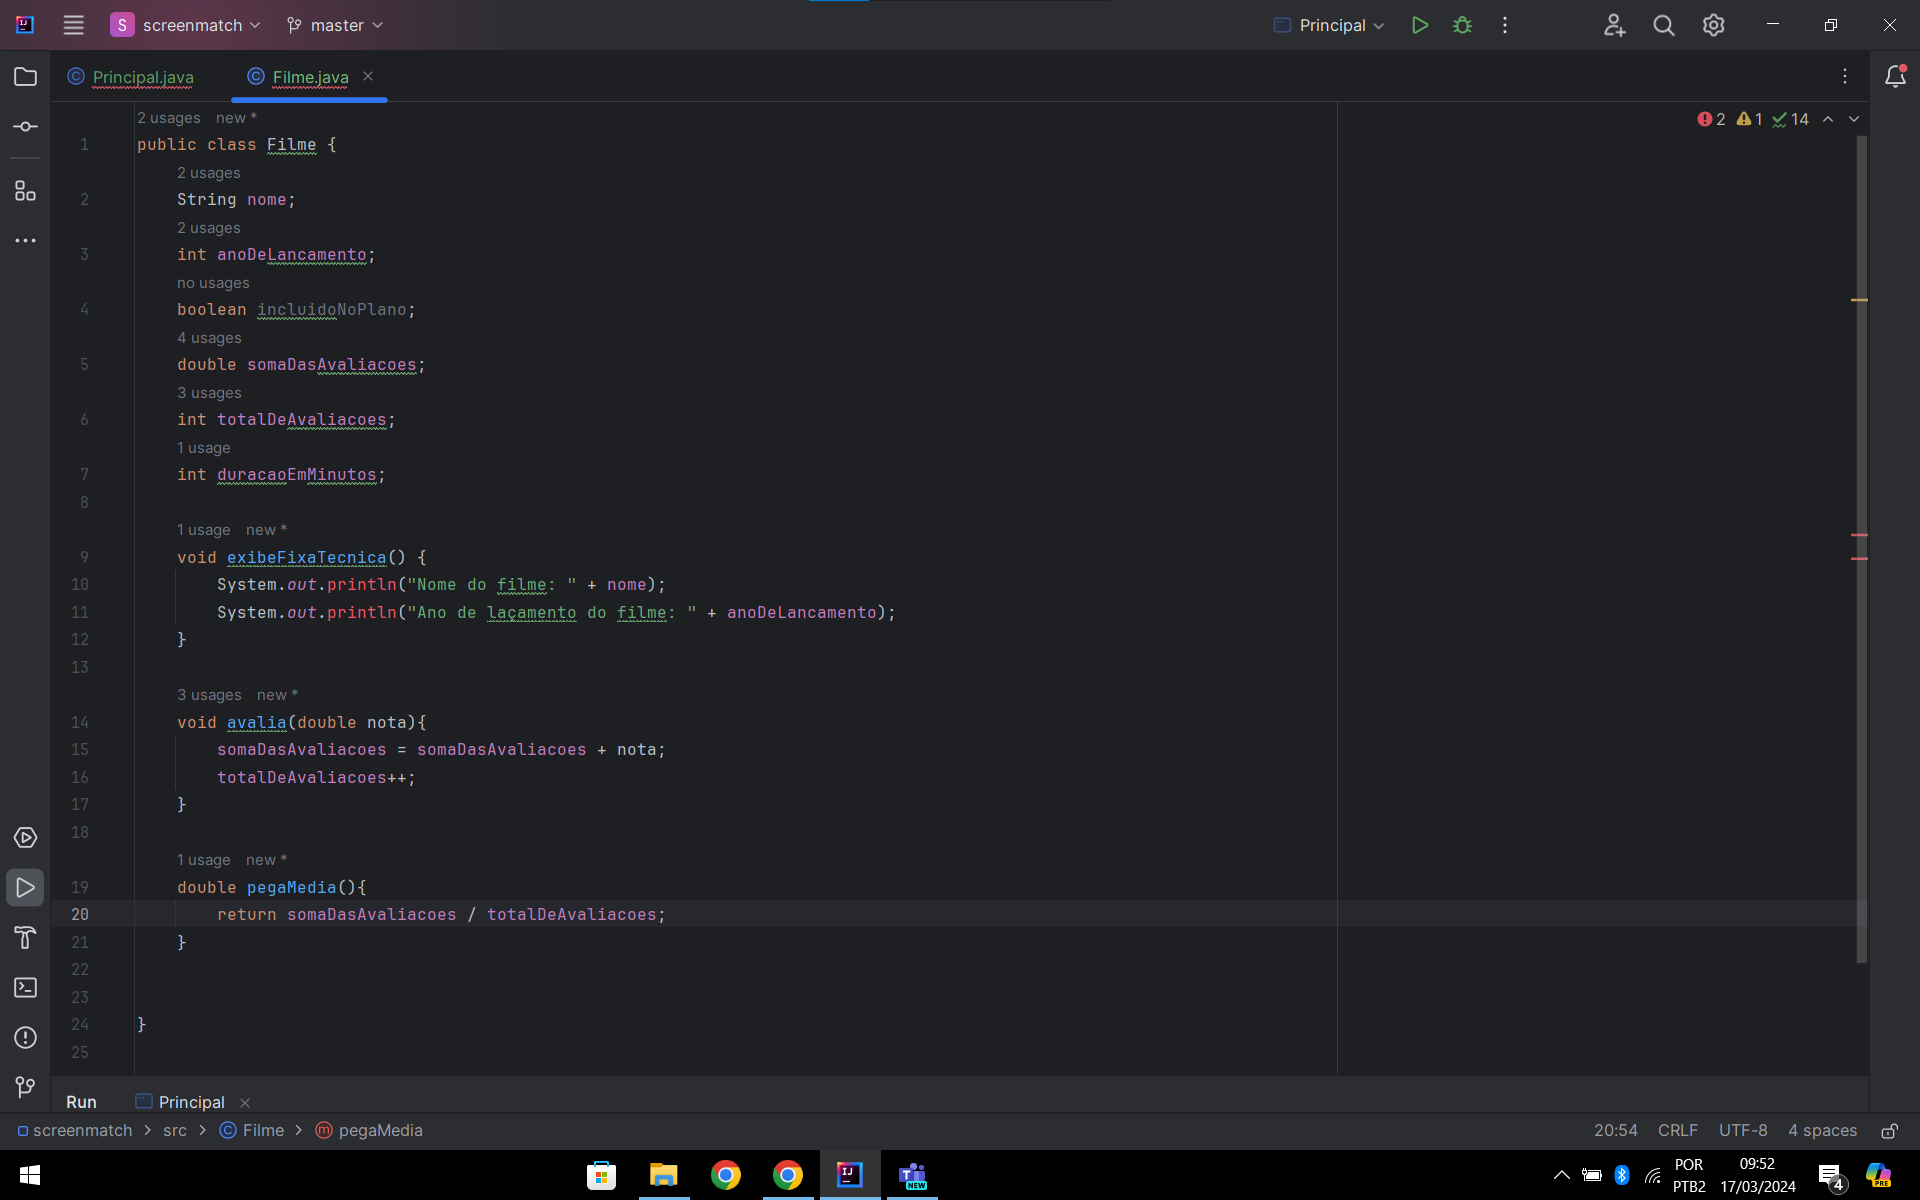Screen dimensions: 1920x1200
Task: Open editor tab options menu
Action: [1845, 76]
